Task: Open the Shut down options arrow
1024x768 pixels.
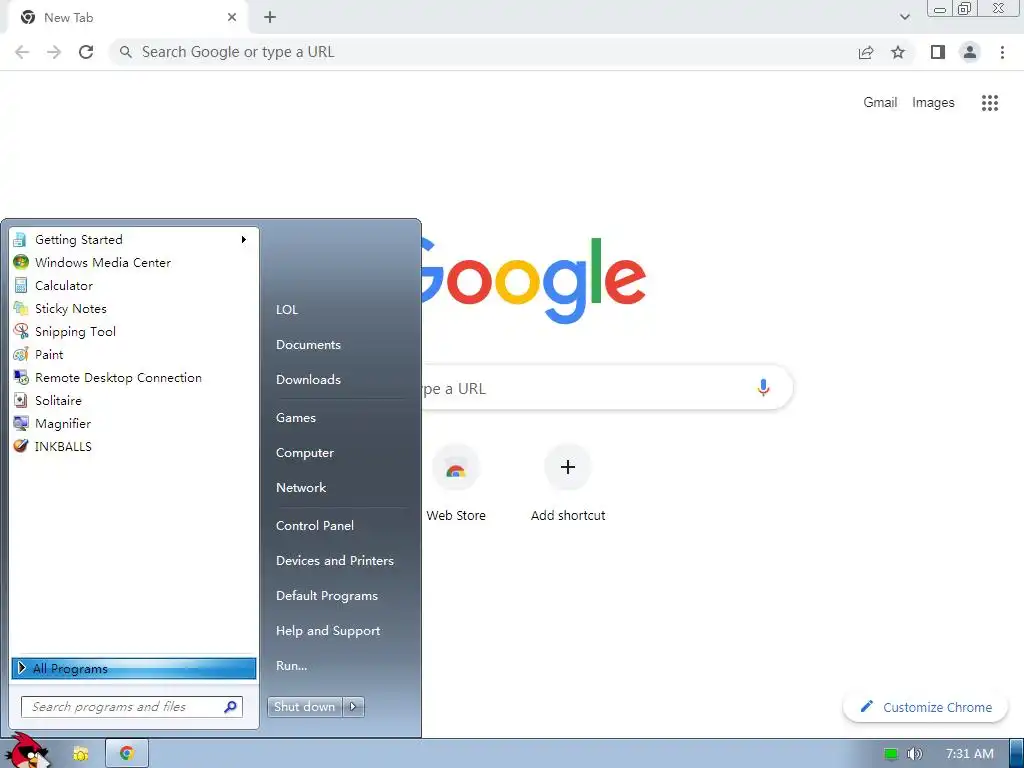Action: tap(353, 707)
